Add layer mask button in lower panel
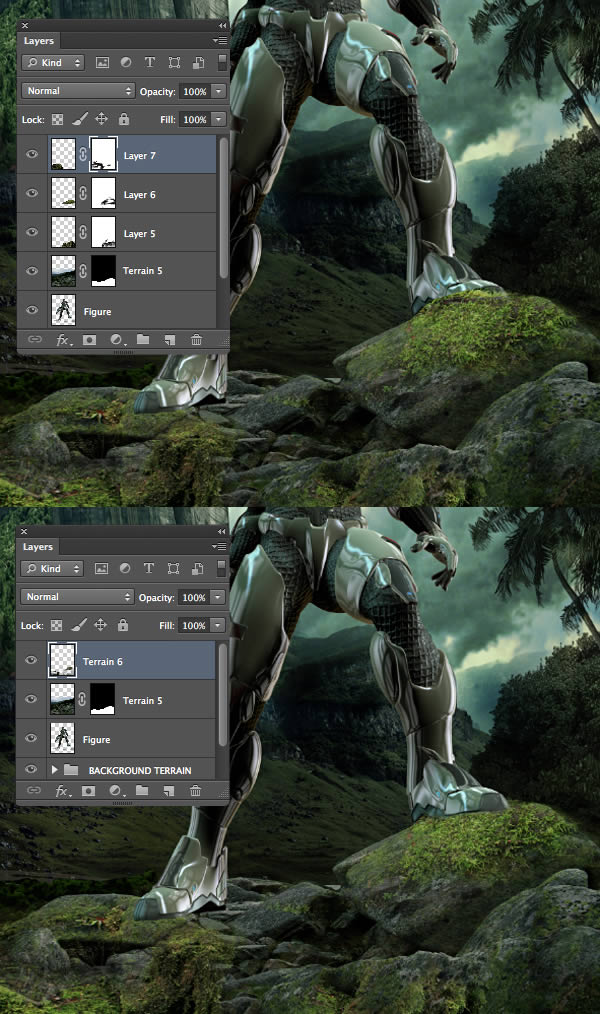Viewport: 600px width, 1014px height. click(89, 791)
